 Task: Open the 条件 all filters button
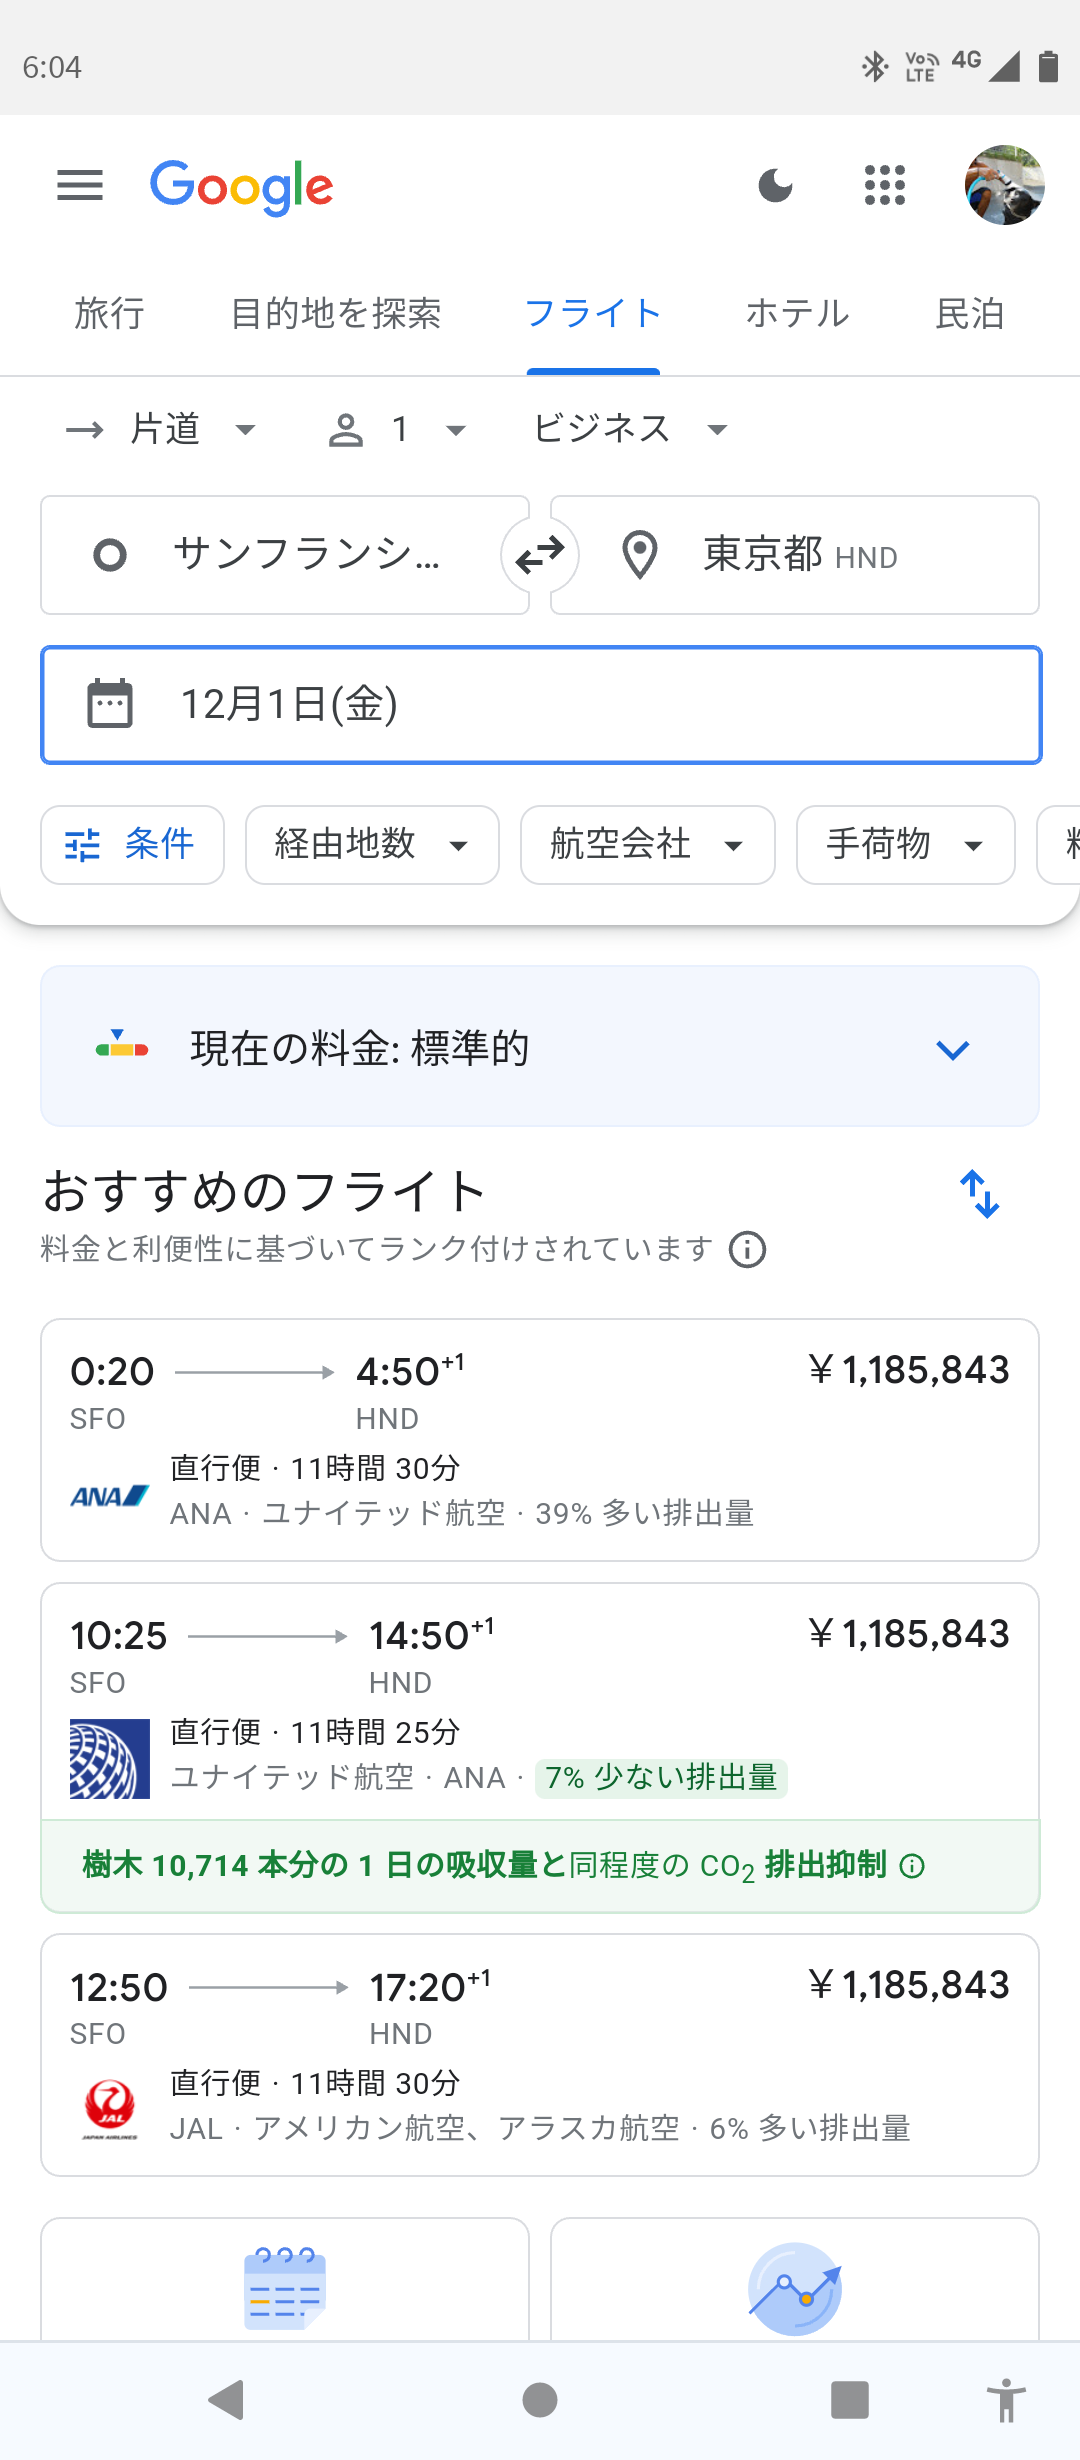[x=132, y=845]
